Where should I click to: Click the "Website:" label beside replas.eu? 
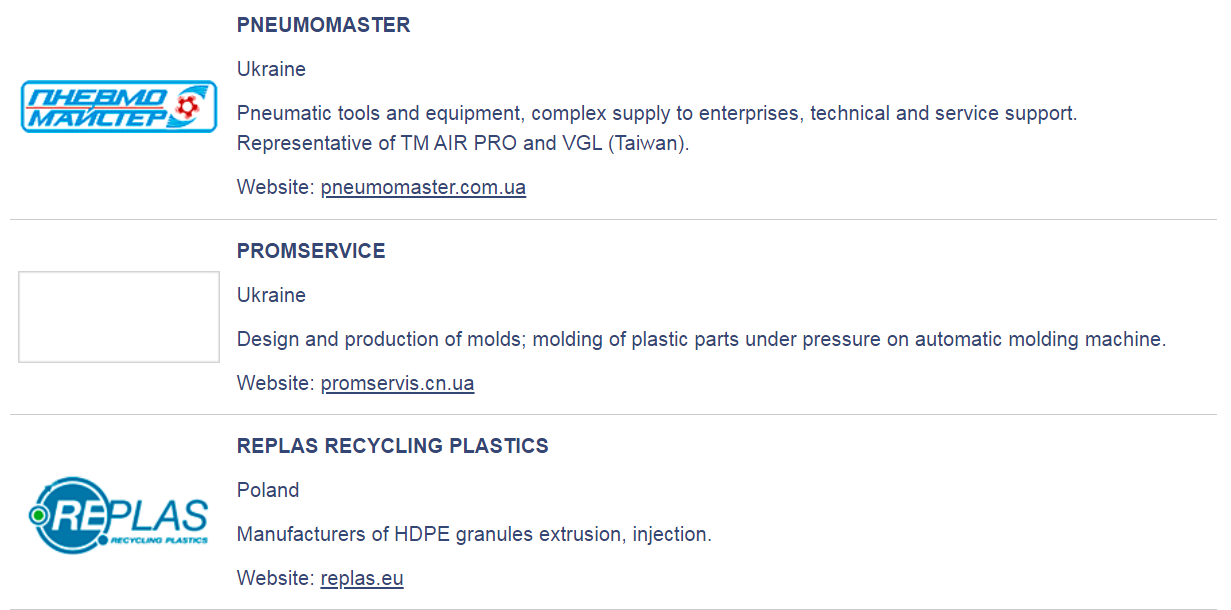(x=275, y=578)
